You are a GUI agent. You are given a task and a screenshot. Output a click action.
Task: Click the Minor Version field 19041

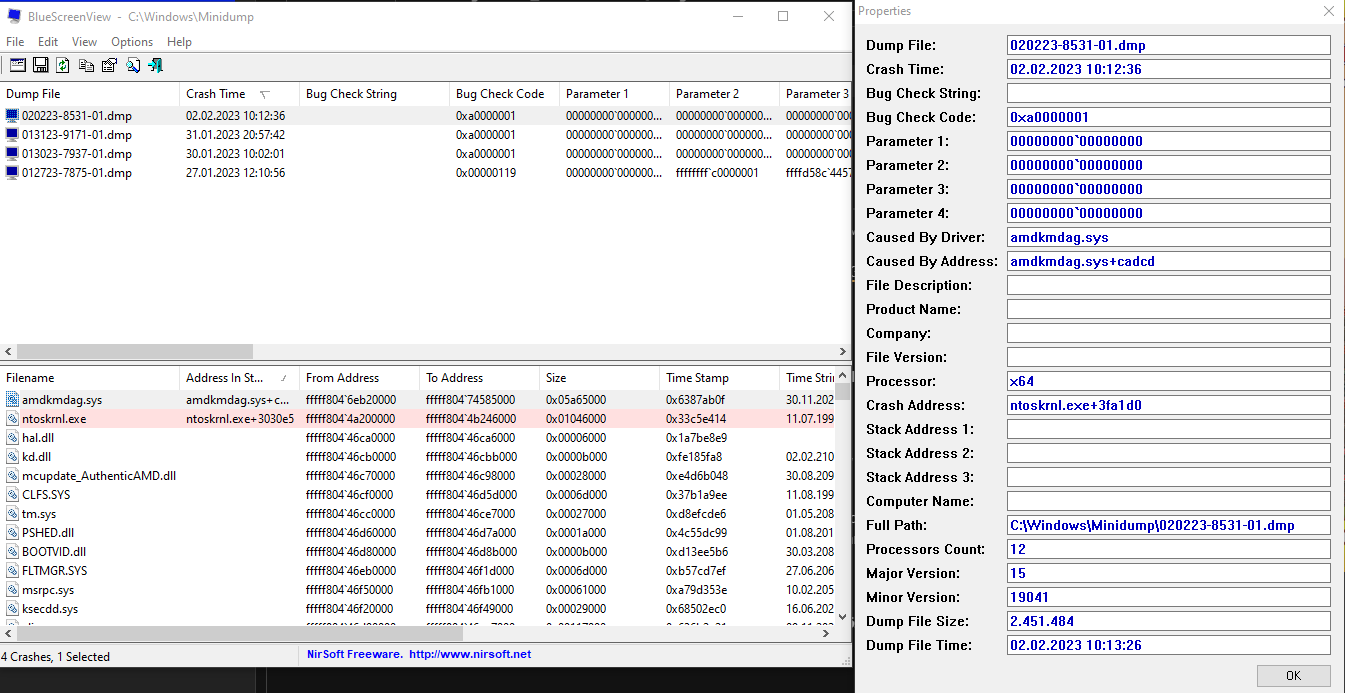(x=1169, y=597)
